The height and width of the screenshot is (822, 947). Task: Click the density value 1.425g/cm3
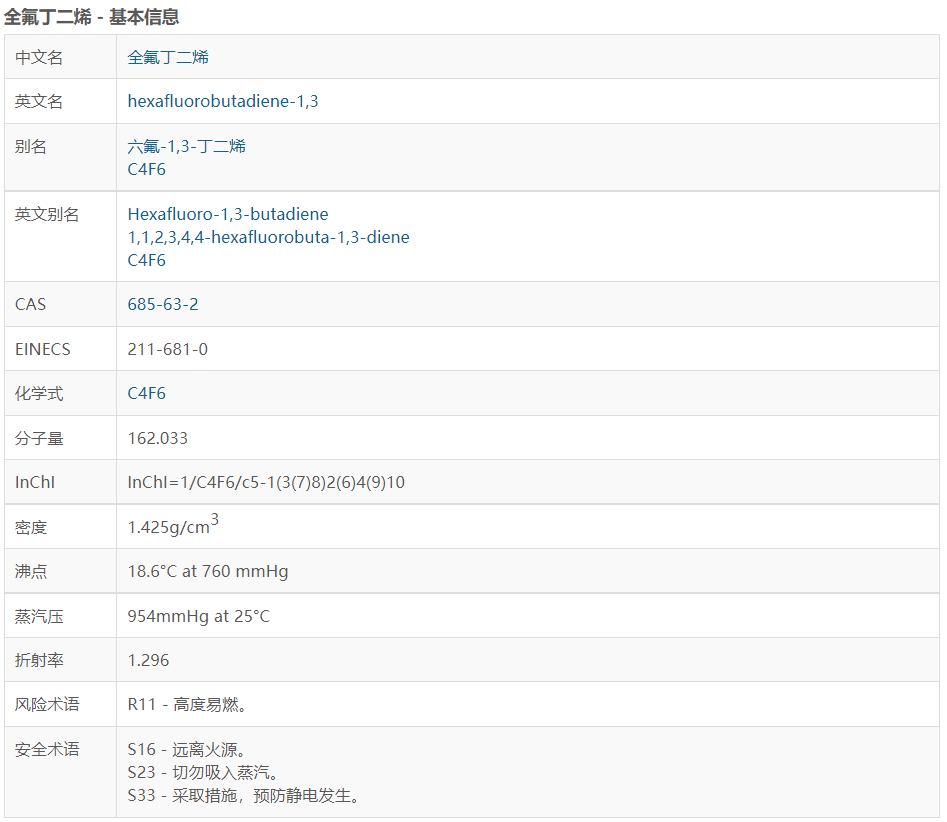click(172, 526)
